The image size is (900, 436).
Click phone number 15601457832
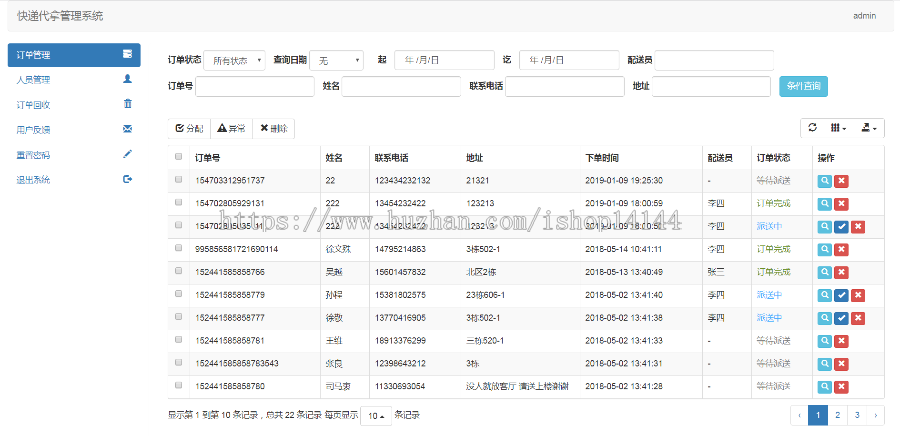(401, 272)
